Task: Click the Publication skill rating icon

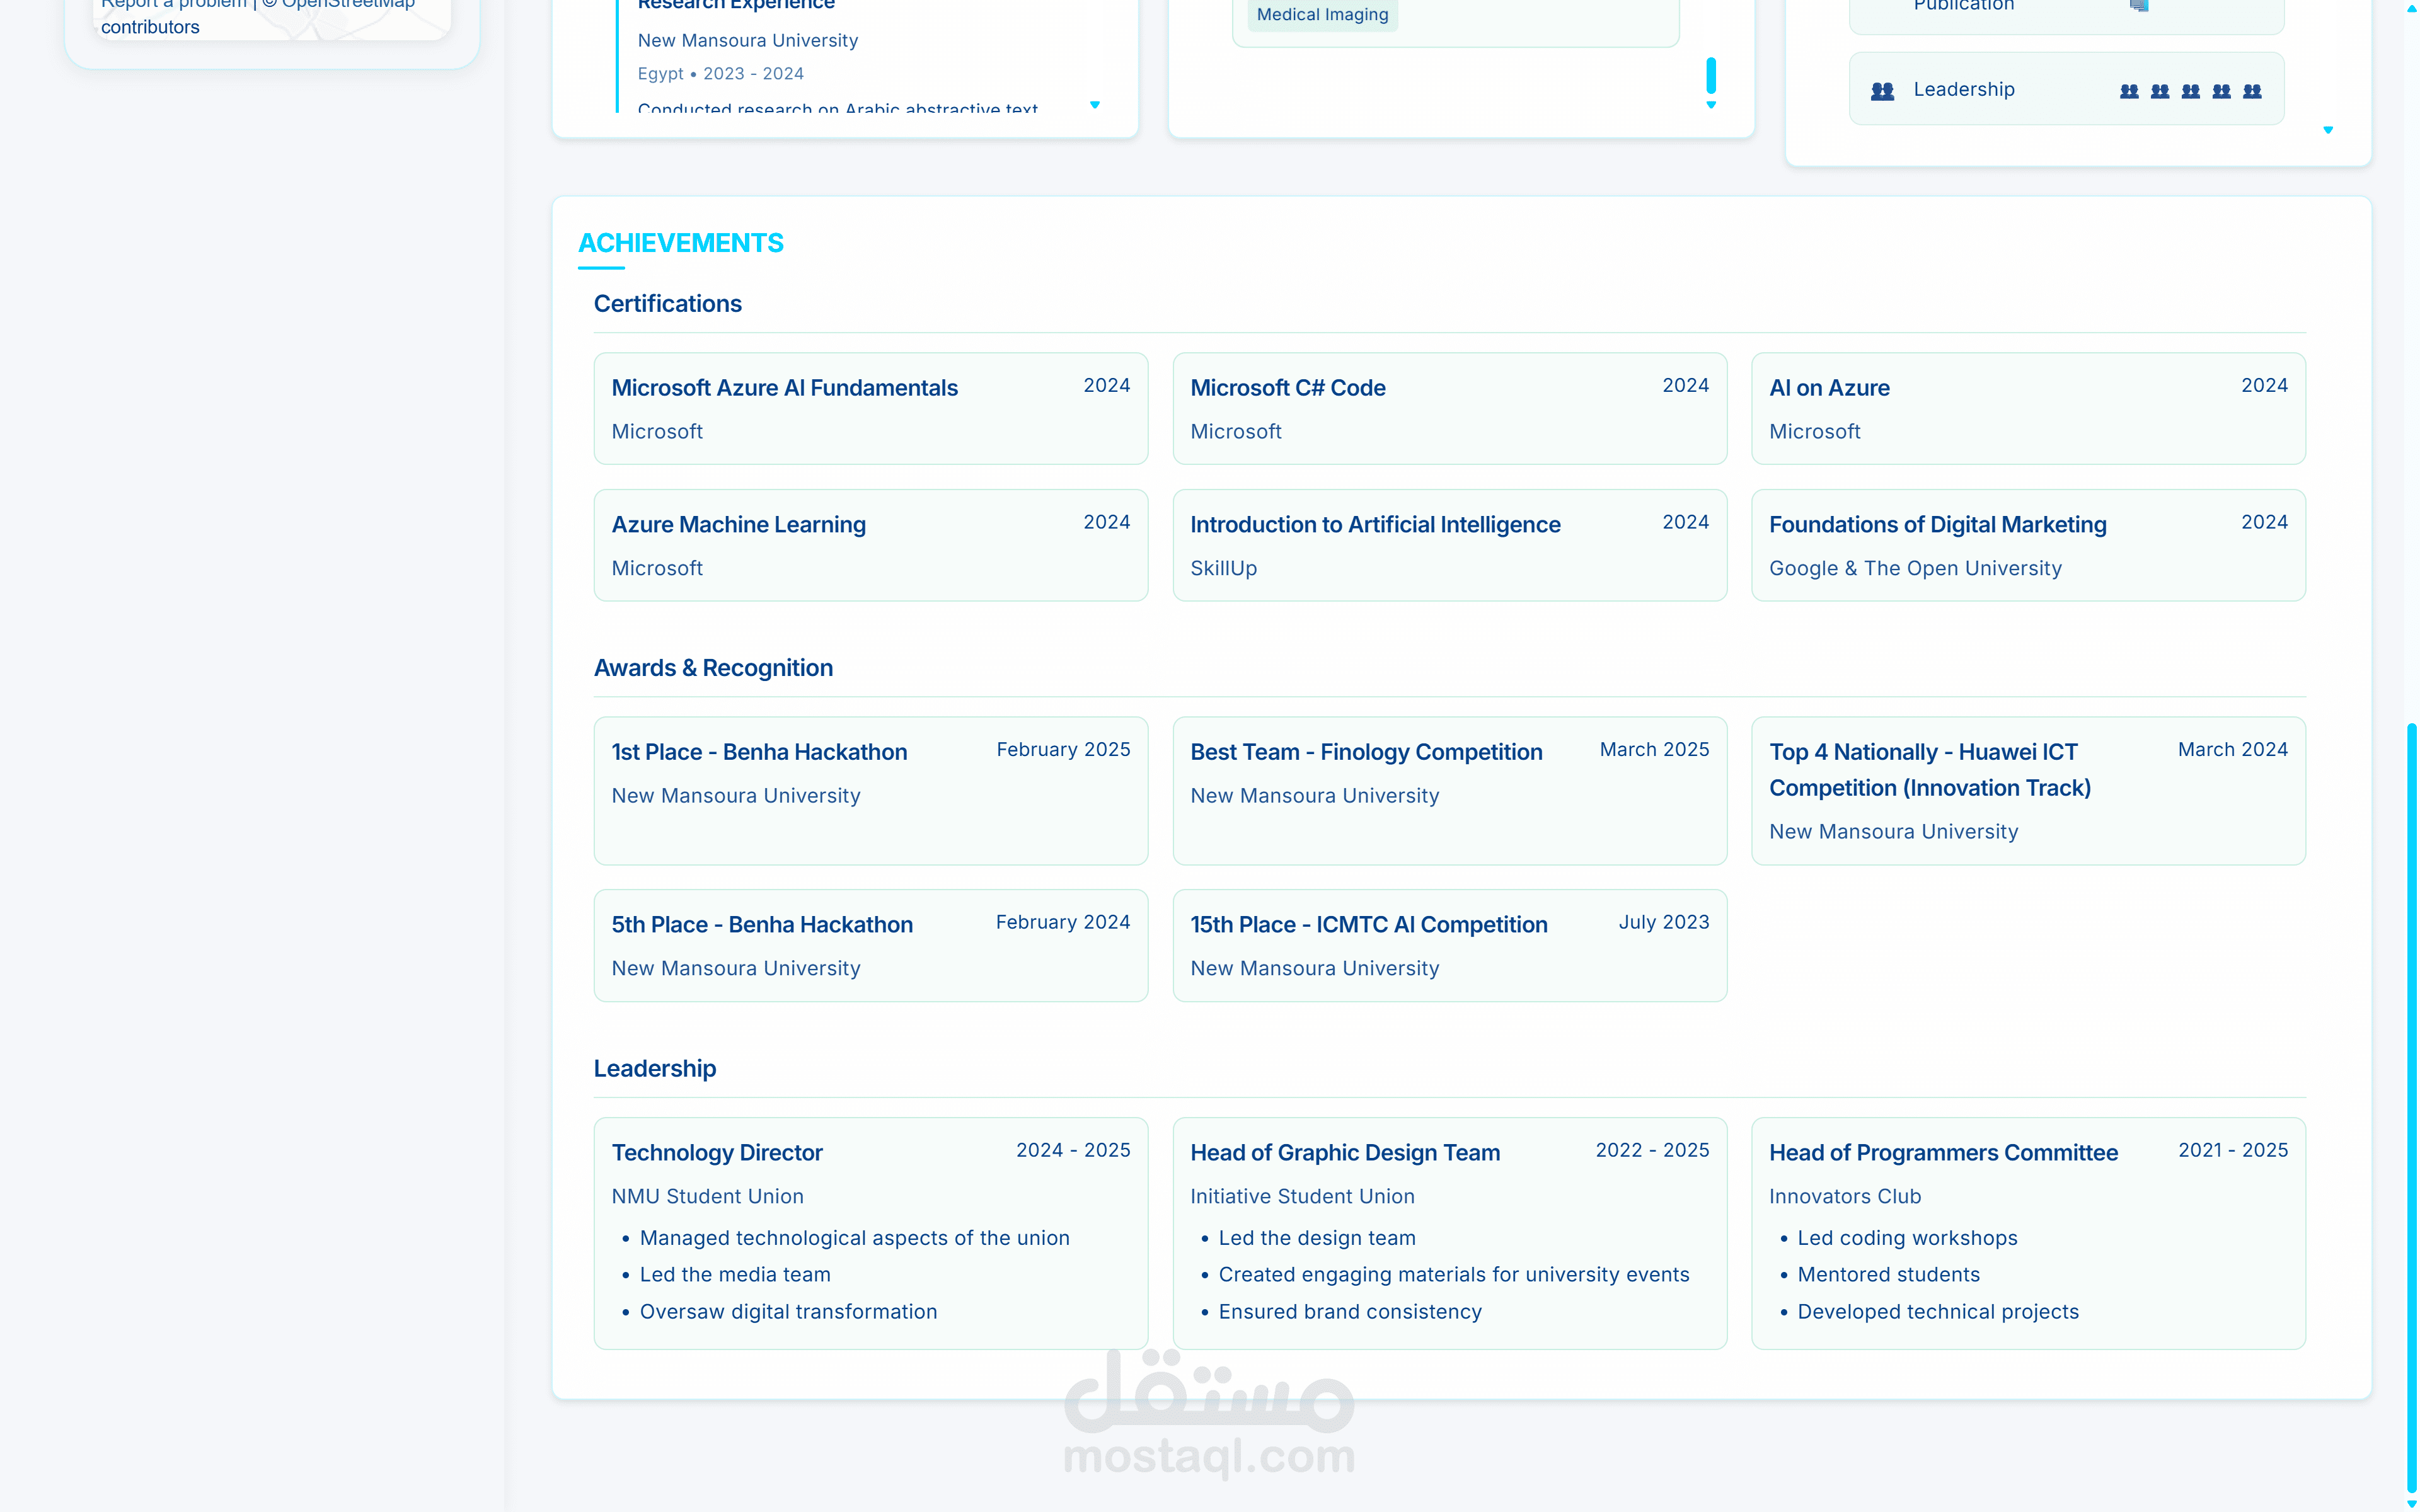Action: tap(2139, 5)
